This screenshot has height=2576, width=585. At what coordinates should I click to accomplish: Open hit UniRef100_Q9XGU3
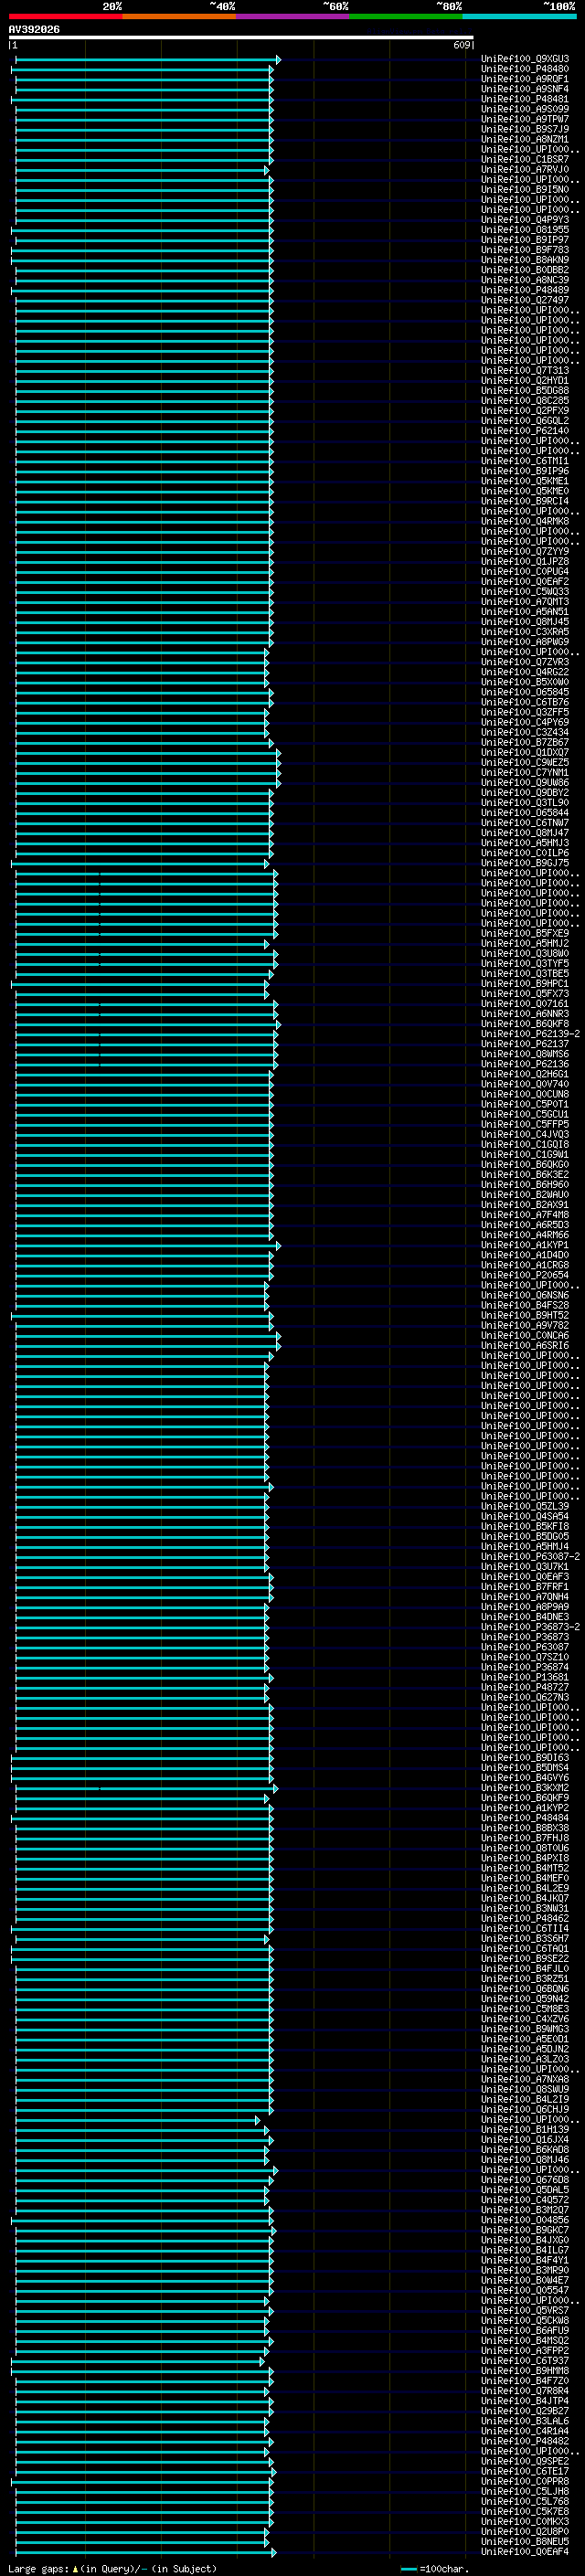[x=525, y=60]
